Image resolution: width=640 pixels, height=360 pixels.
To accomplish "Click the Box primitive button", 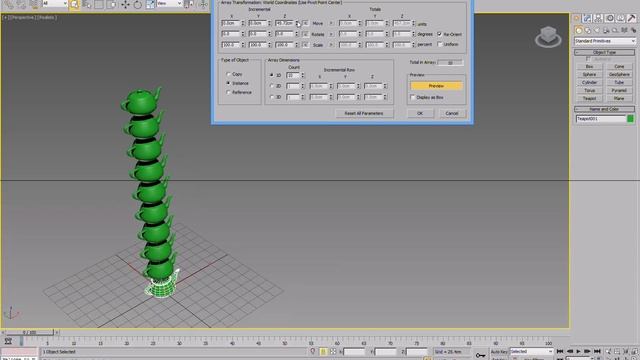I will coord(589,66).
